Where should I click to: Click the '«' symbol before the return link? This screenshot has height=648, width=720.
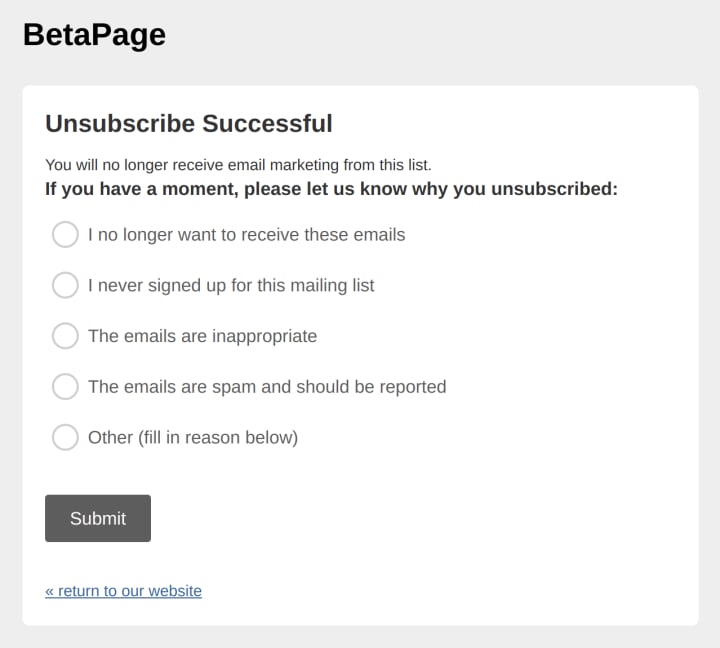click(50, 591)
